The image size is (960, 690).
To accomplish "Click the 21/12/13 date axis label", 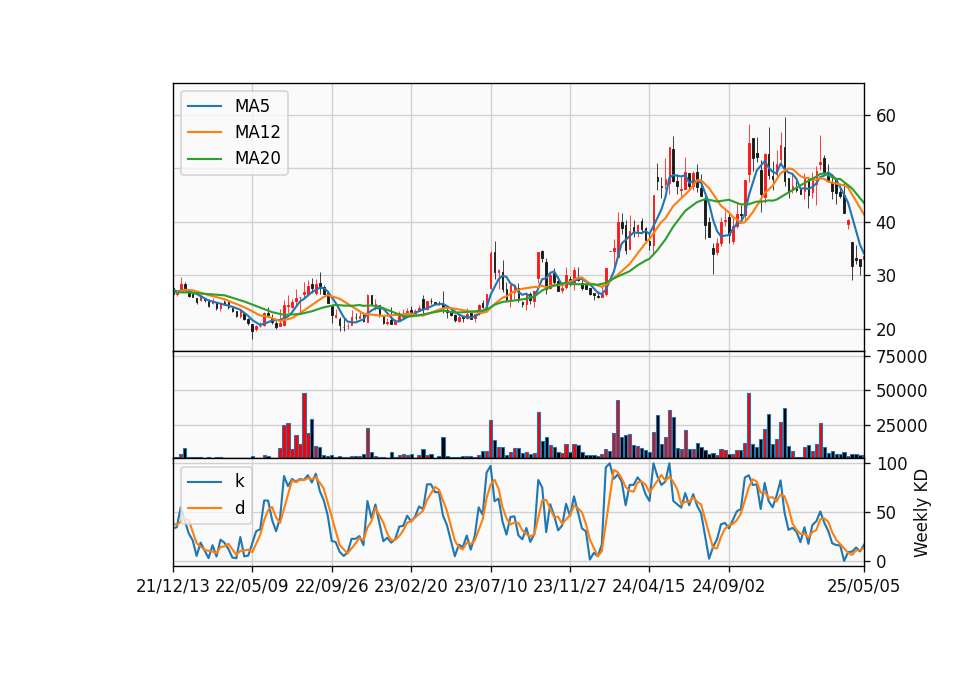I will pyautogui.click(x=173, y=587).
